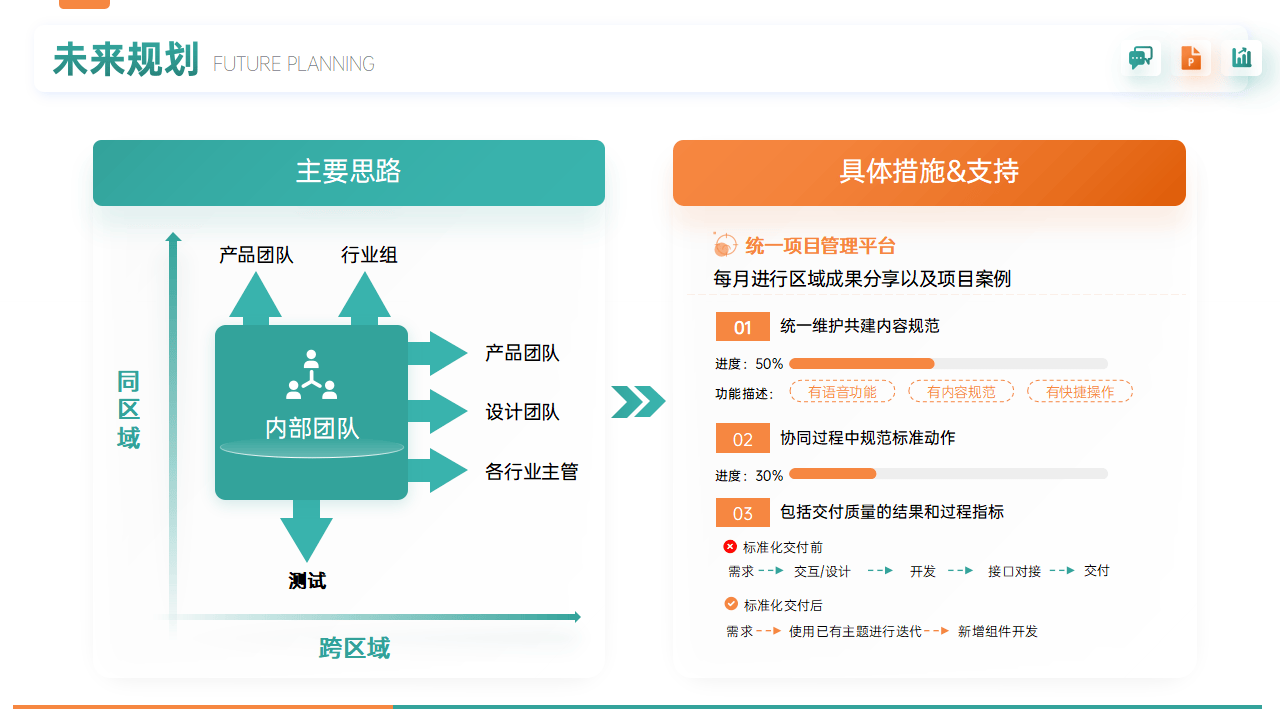The width and height of the screenshot is (1280, 720).
Task: Click the team icon above 内部团队
Action: tap(311, 374)
